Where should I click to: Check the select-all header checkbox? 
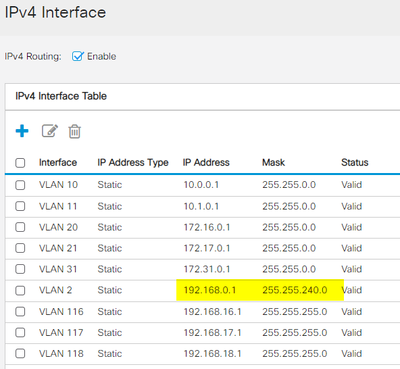pos(20,163)
